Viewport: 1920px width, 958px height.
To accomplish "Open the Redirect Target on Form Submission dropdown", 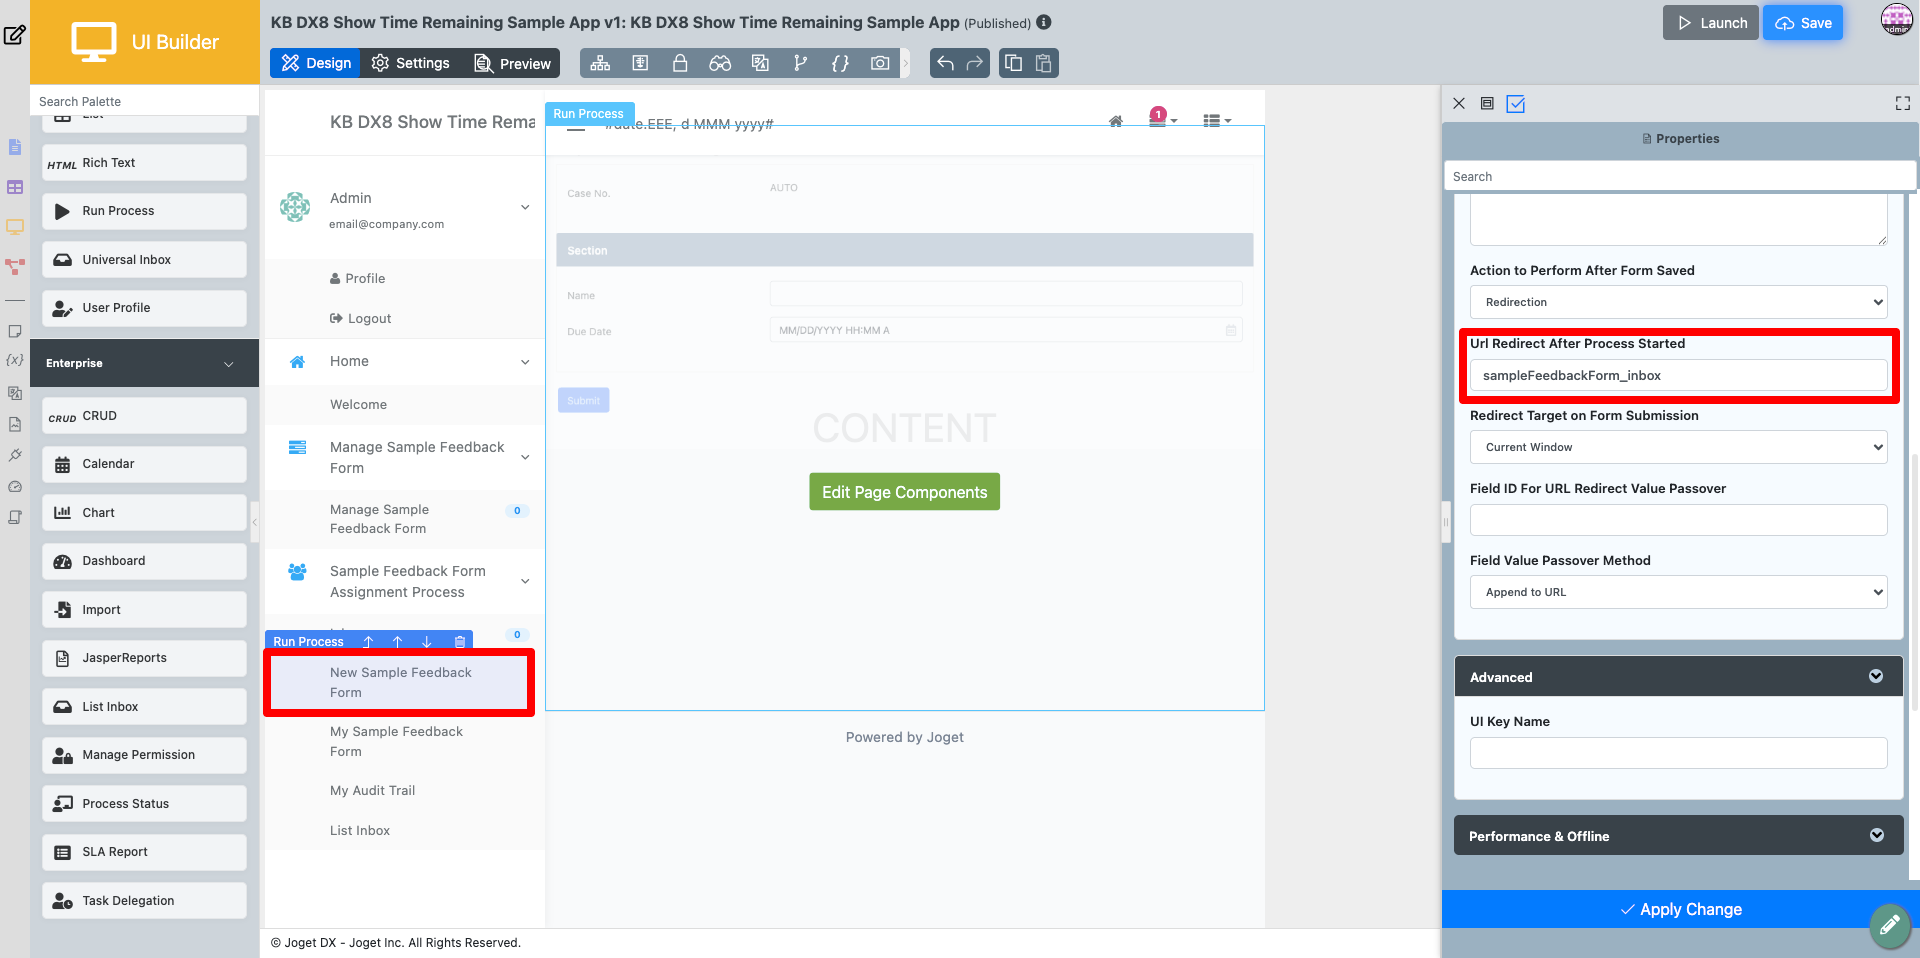I will (x=1678, y=447).
